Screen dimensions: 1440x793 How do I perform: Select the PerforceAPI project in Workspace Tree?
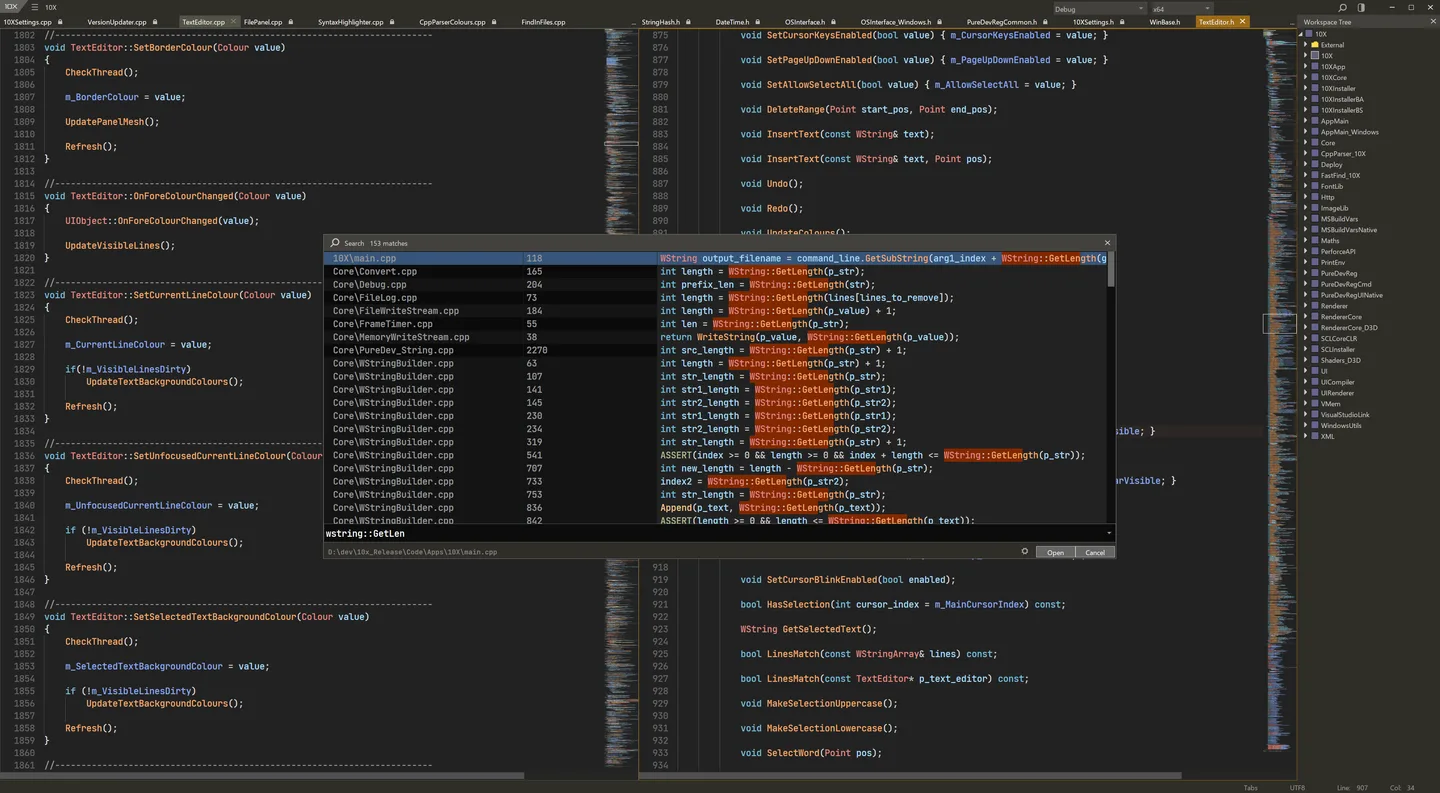[x=1338, y=251]
